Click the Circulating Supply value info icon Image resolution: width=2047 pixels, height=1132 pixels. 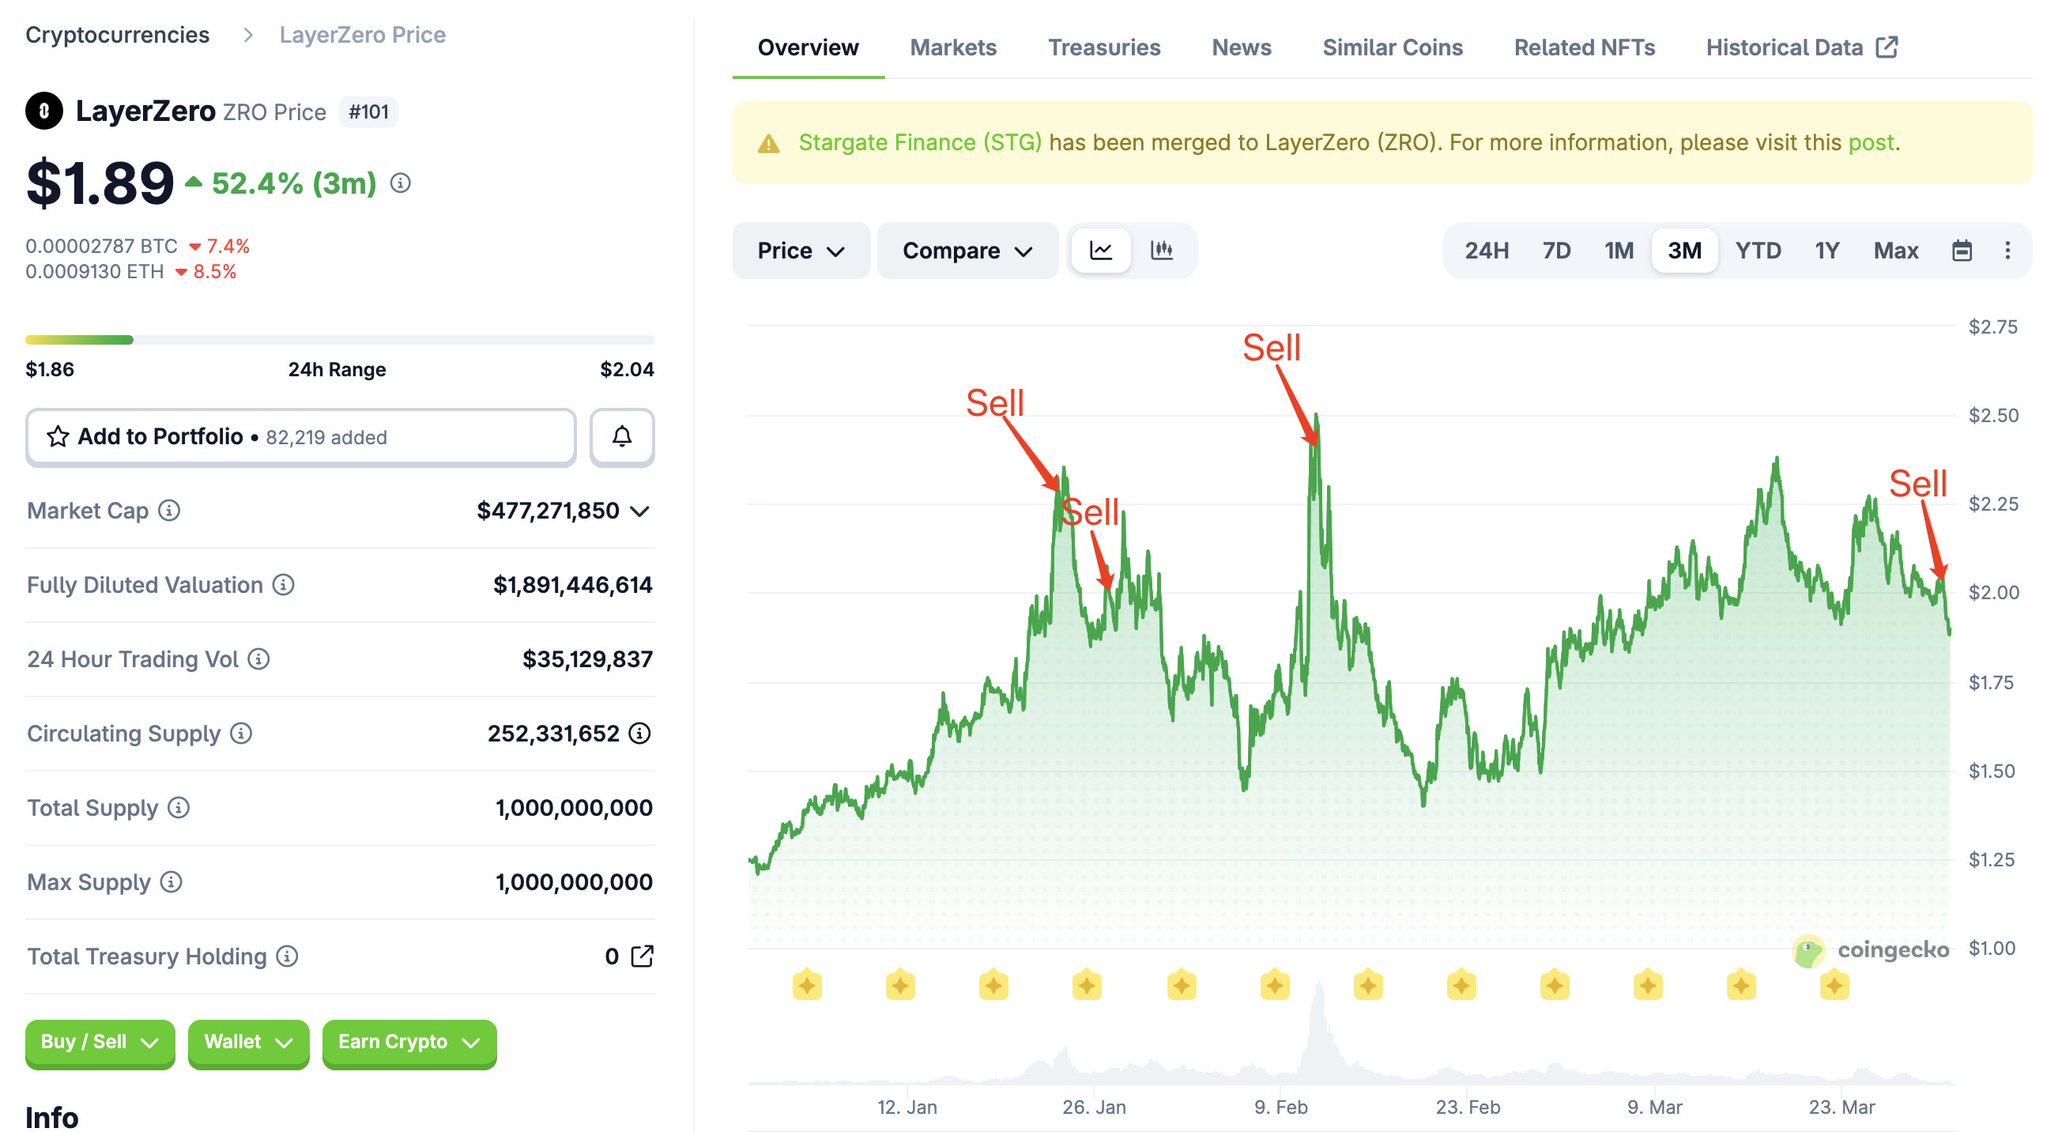coord(640,734)
